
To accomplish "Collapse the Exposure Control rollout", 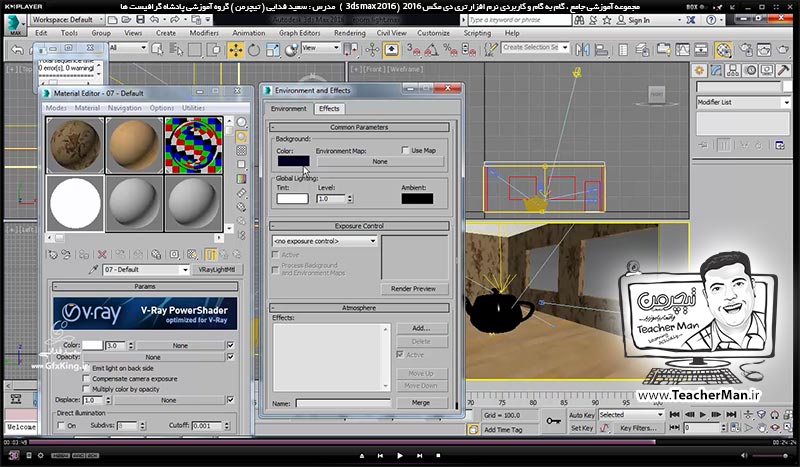I will tap(359, 226).
